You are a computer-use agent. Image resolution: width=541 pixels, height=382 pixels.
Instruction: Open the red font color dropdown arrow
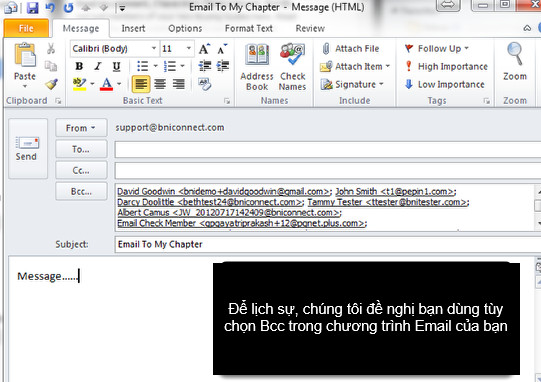coord(119,84)
